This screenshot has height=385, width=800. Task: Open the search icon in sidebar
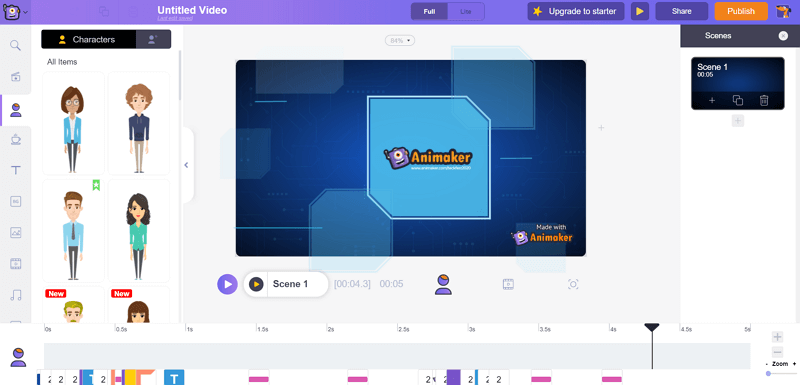(x=15, y=45)
